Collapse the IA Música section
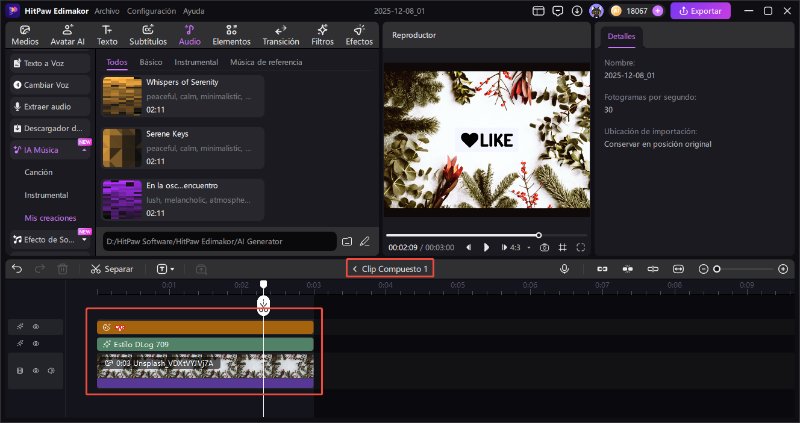800x423 pixels. coord(84,151)
